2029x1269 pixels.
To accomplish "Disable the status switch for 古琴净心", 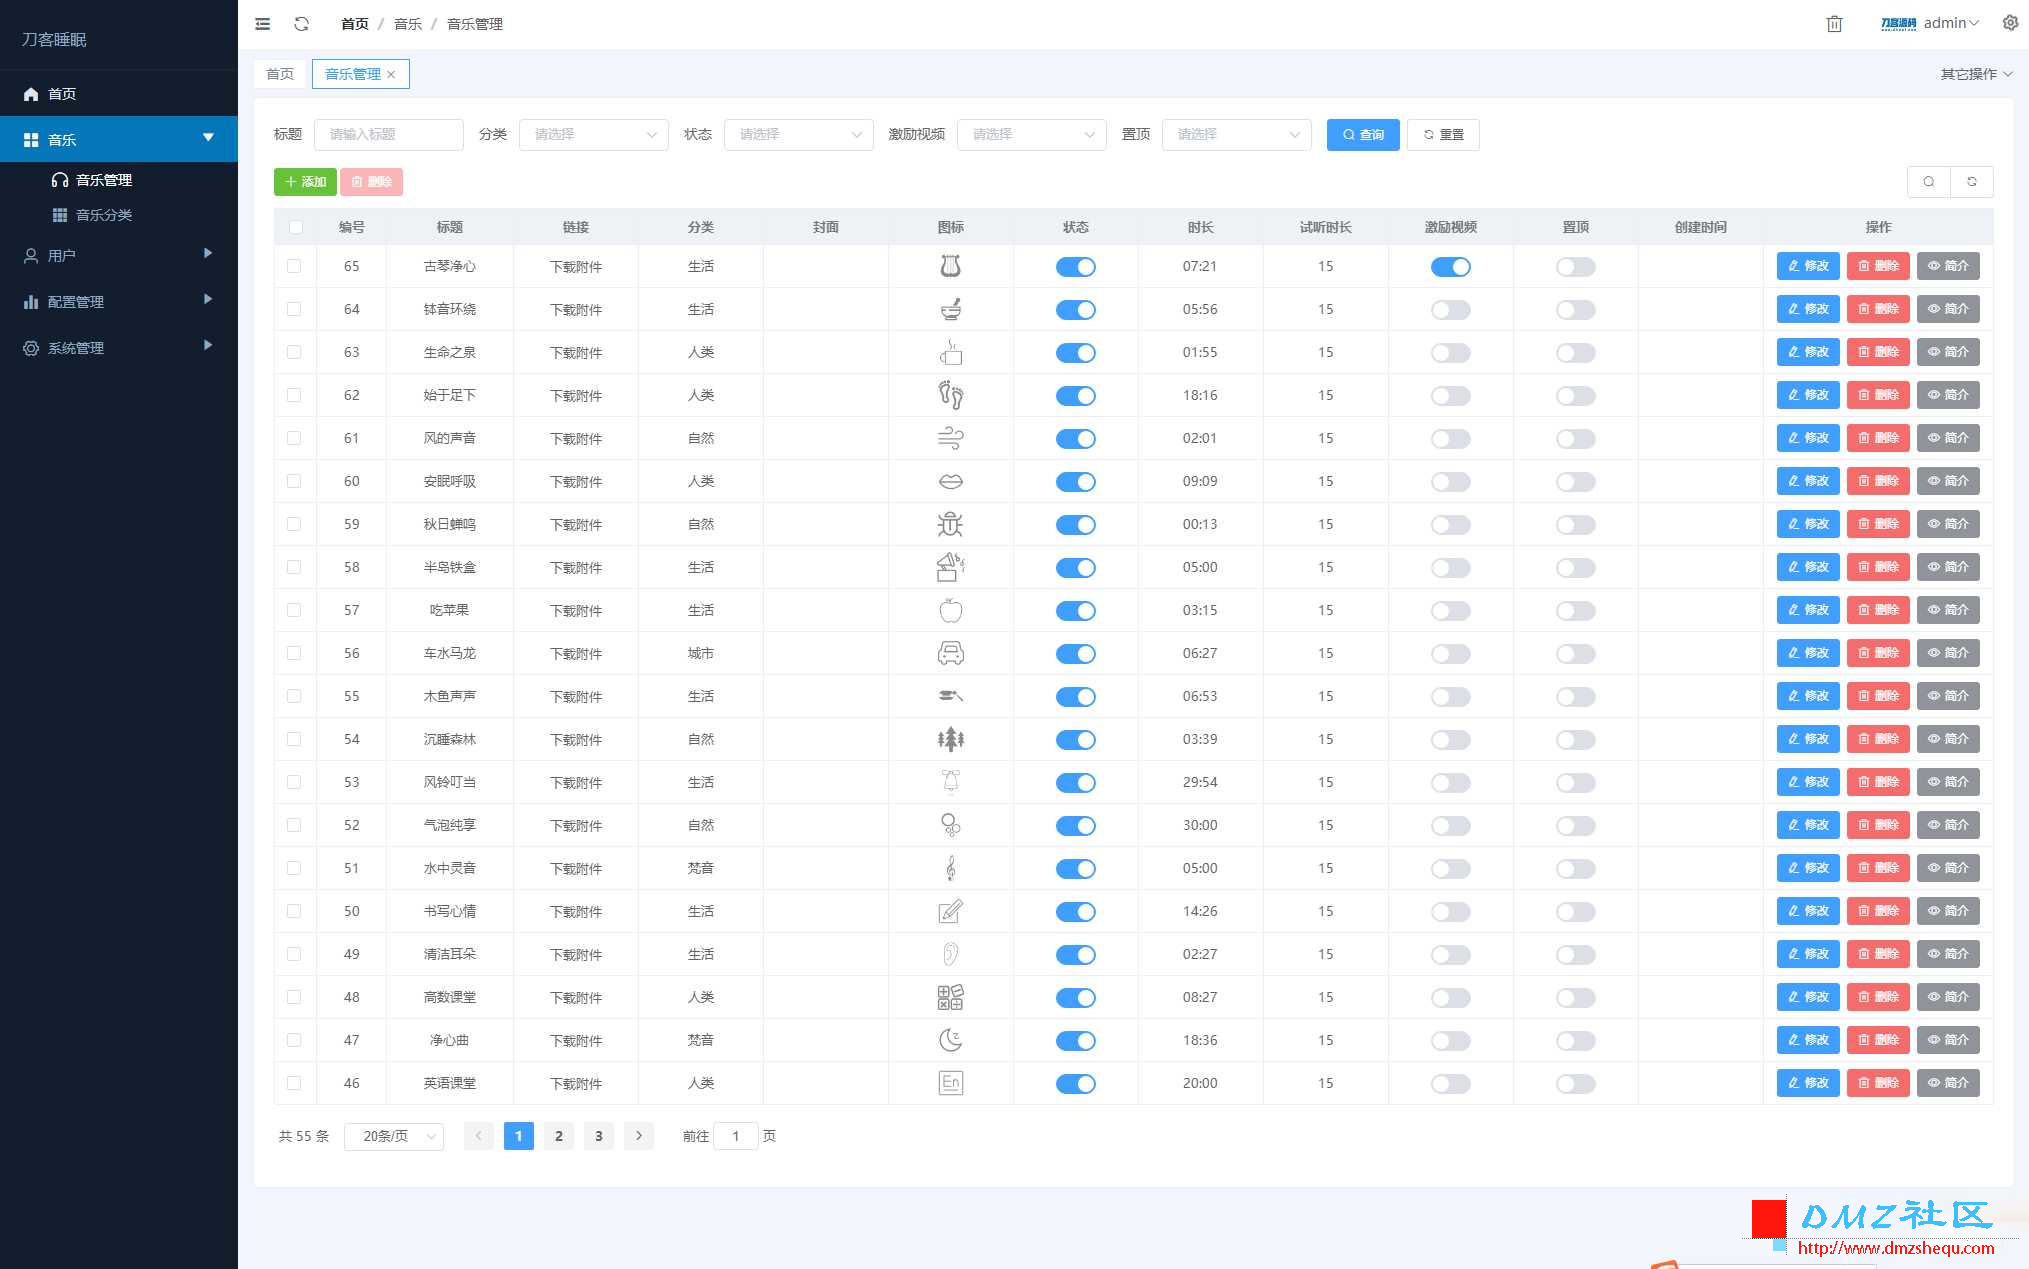I will [1075, 267].
